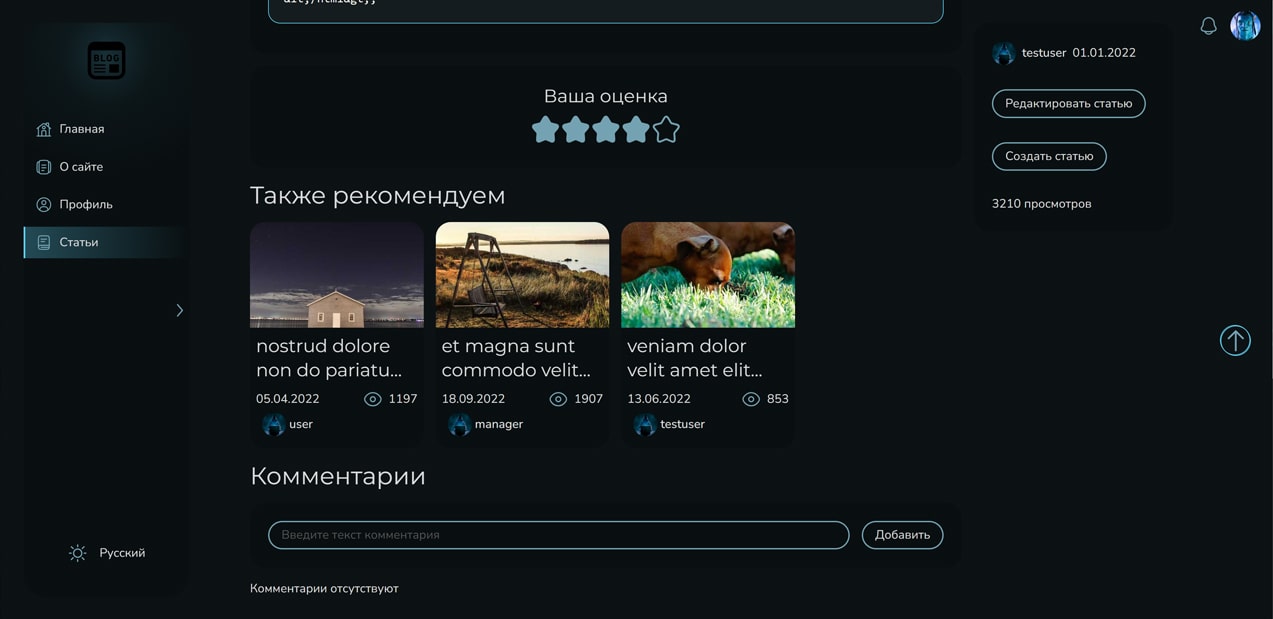
Task: Click the document icon next to О сайте
Action: [43, 167]
